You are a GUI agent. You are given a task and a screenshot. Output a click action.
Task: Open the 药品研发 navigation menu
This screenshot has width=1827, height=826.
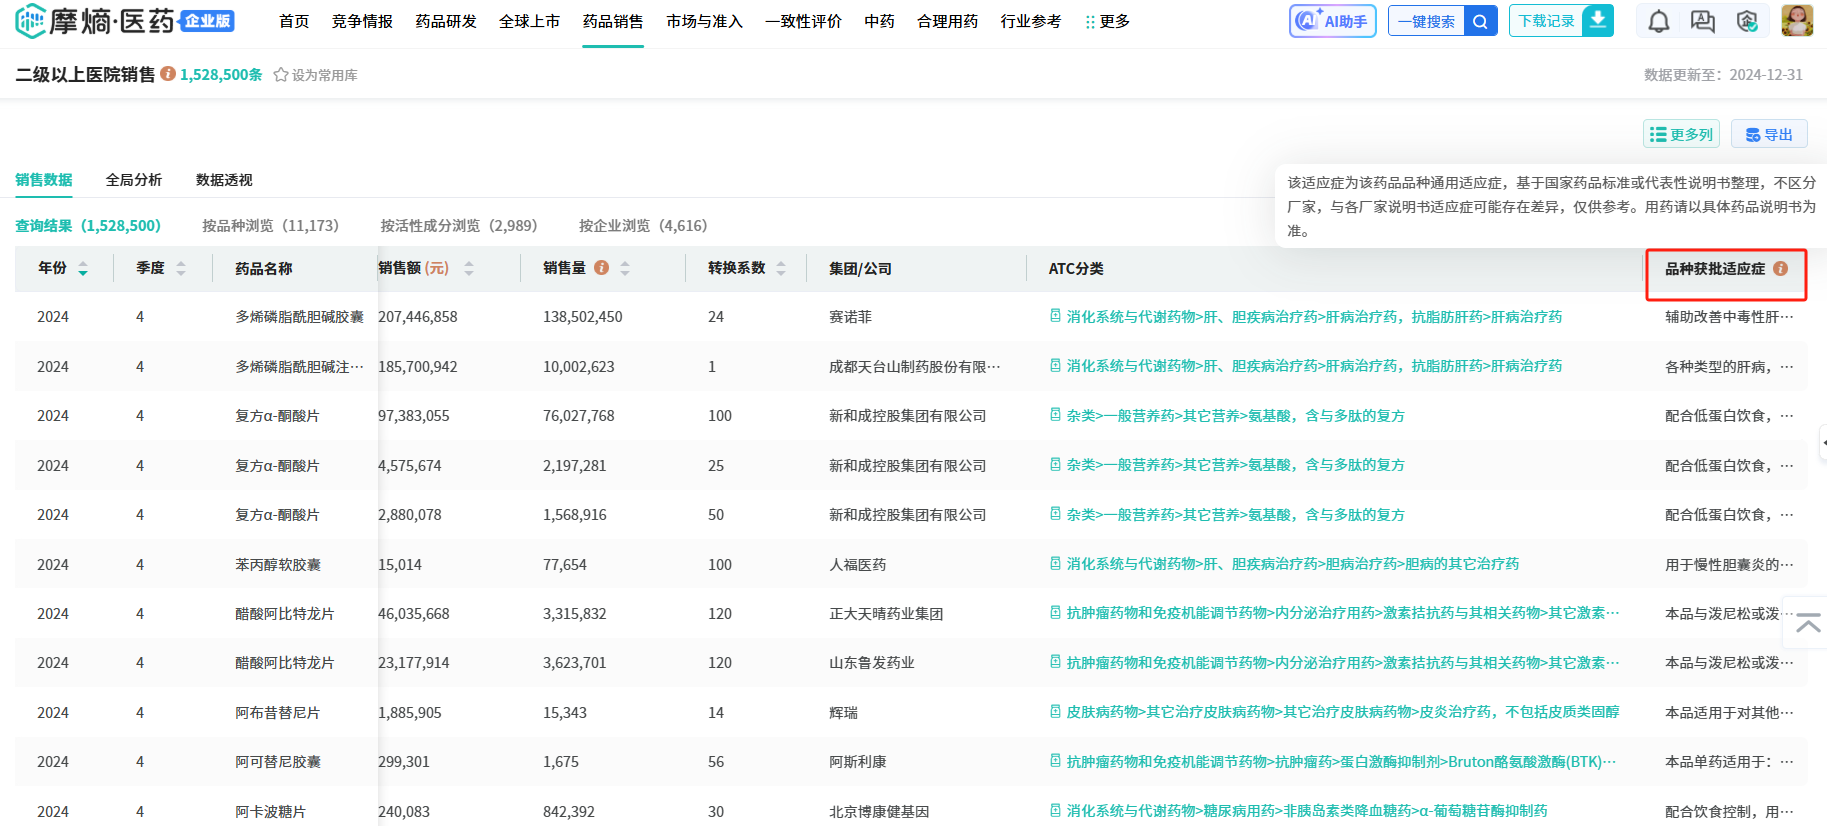click(x=446, y=21)
